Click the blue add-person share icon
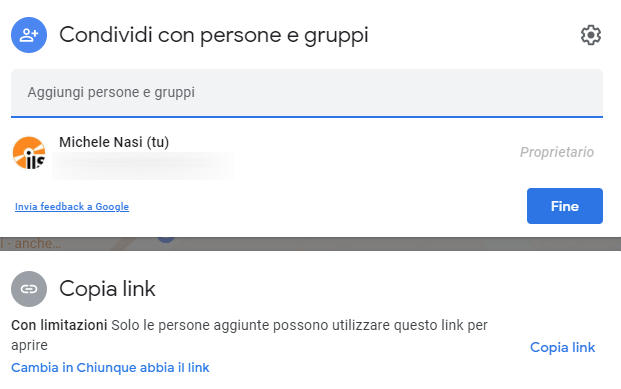Viewport: 621px width, 389px height. click(29, 35)
